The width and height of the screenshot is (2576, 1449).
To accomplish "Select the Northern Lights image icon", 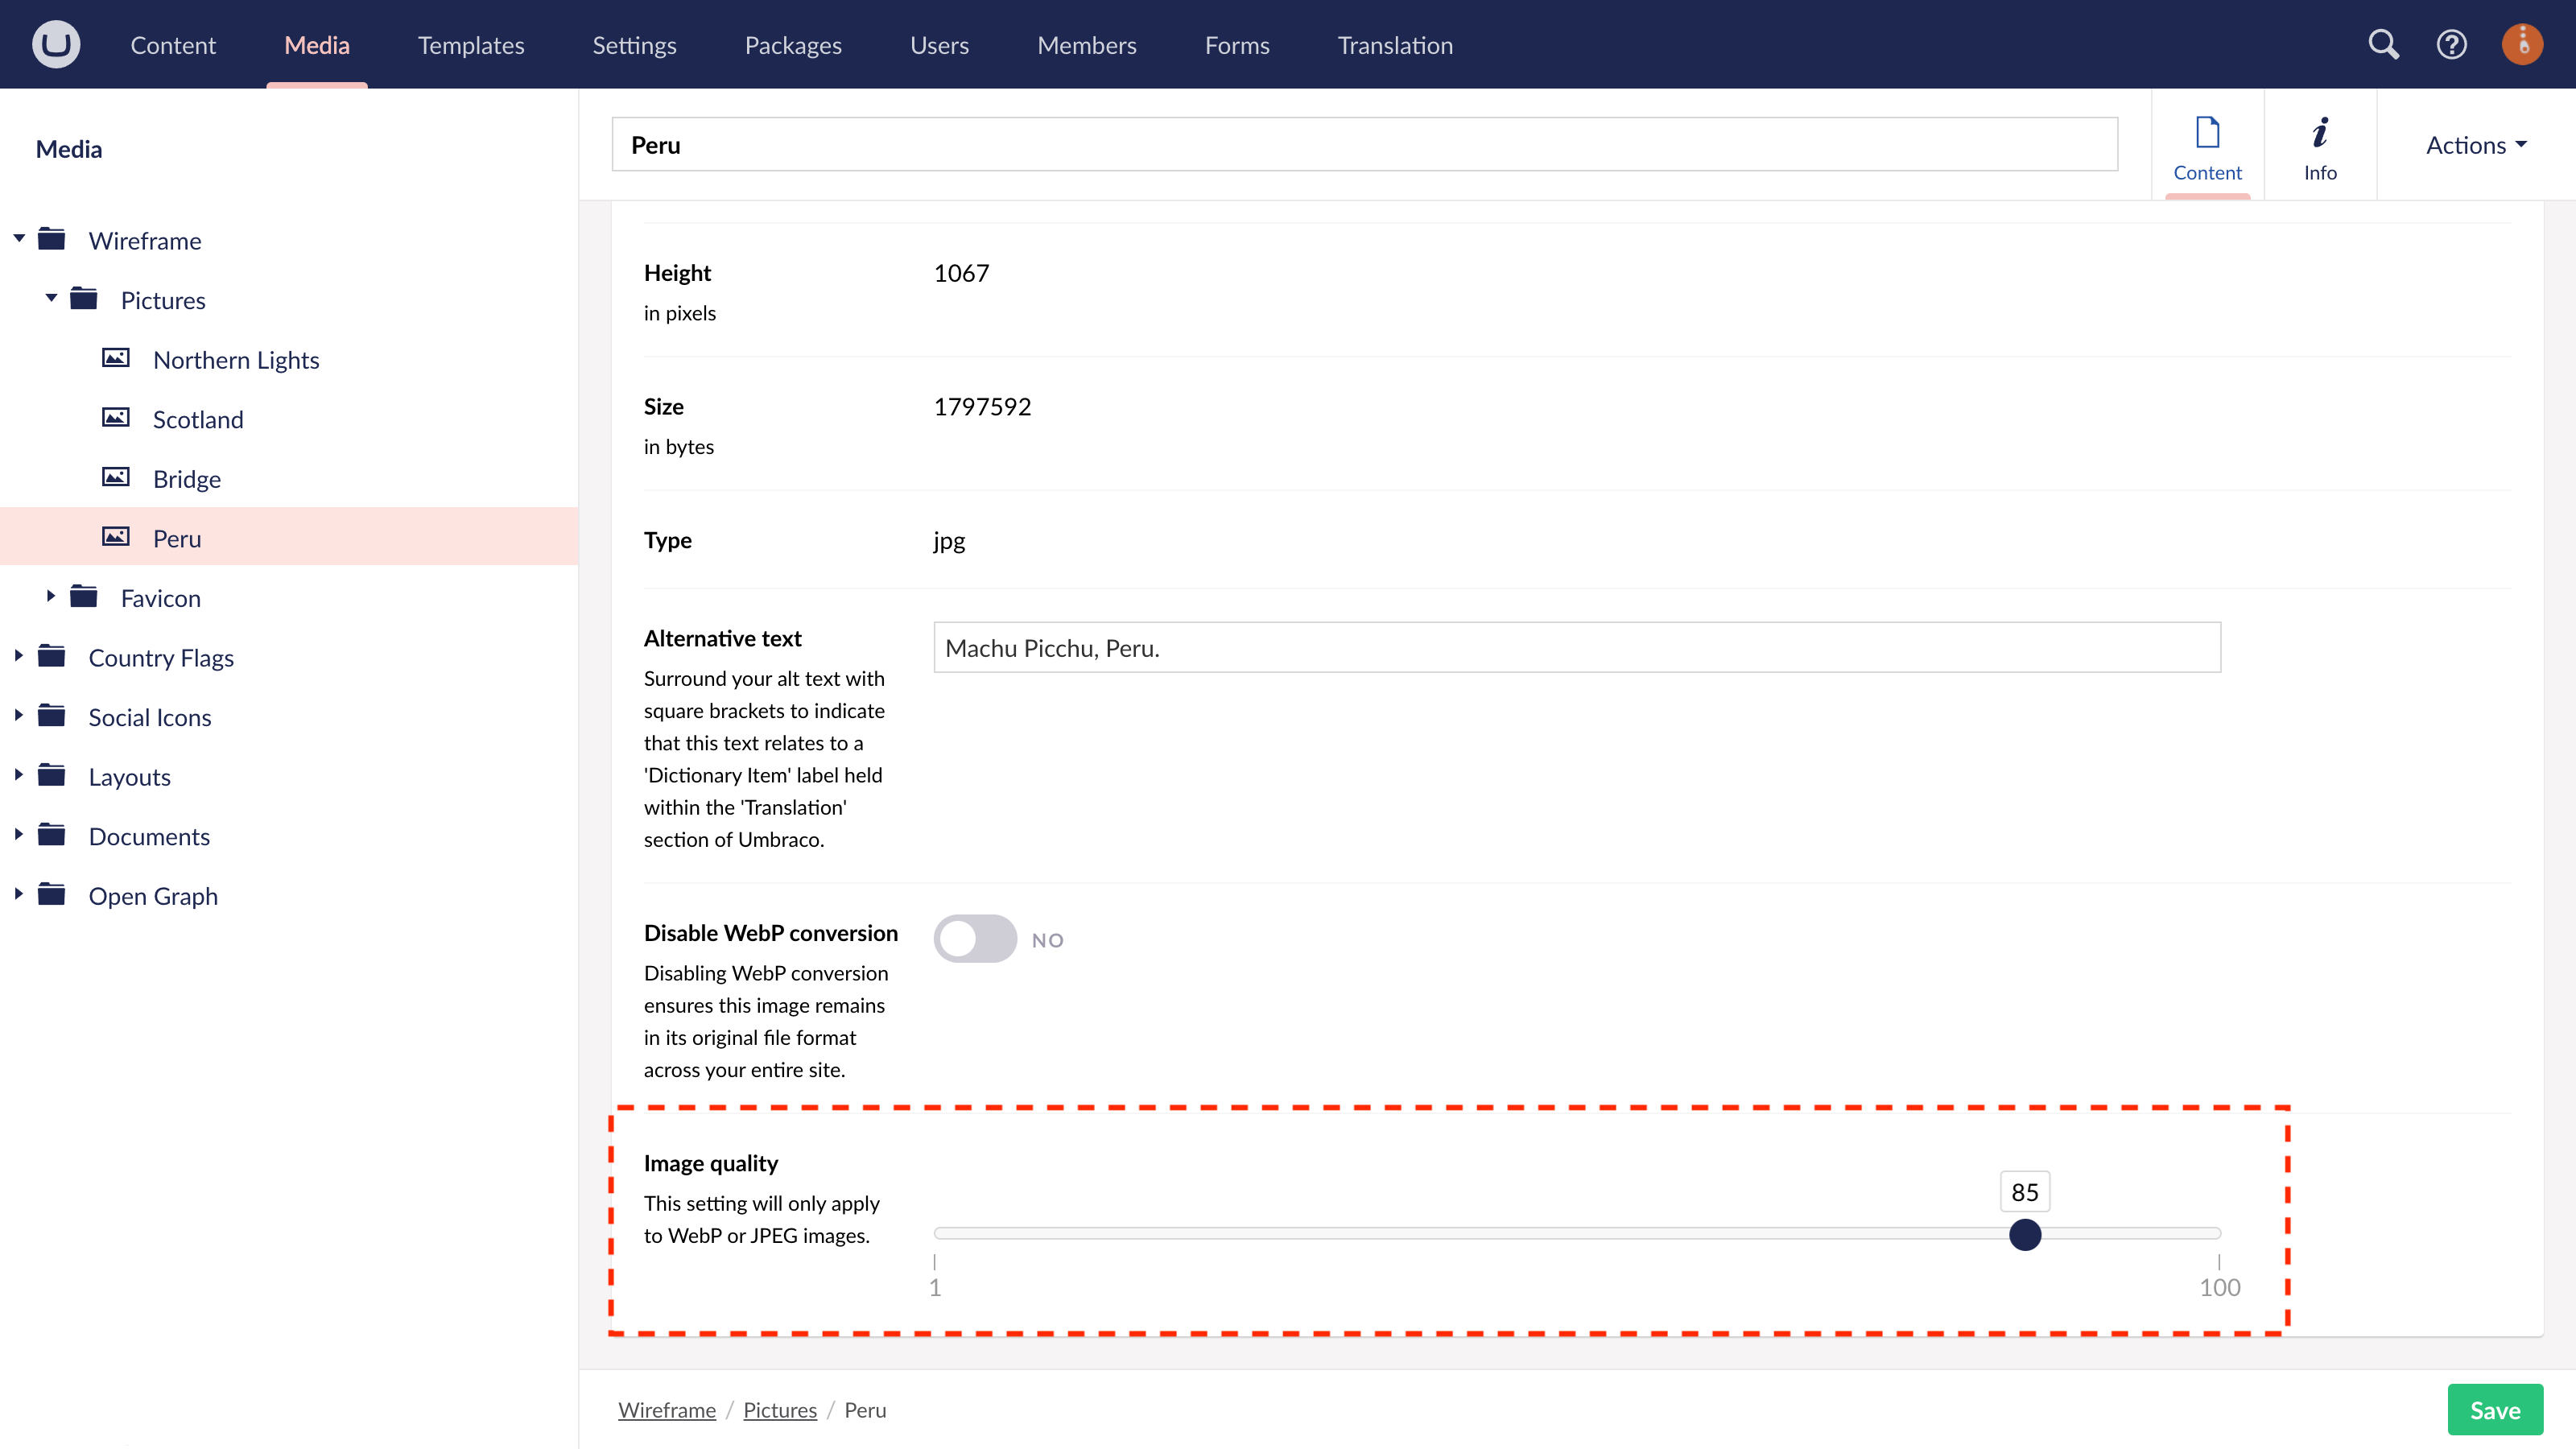I will click(115, 358).
